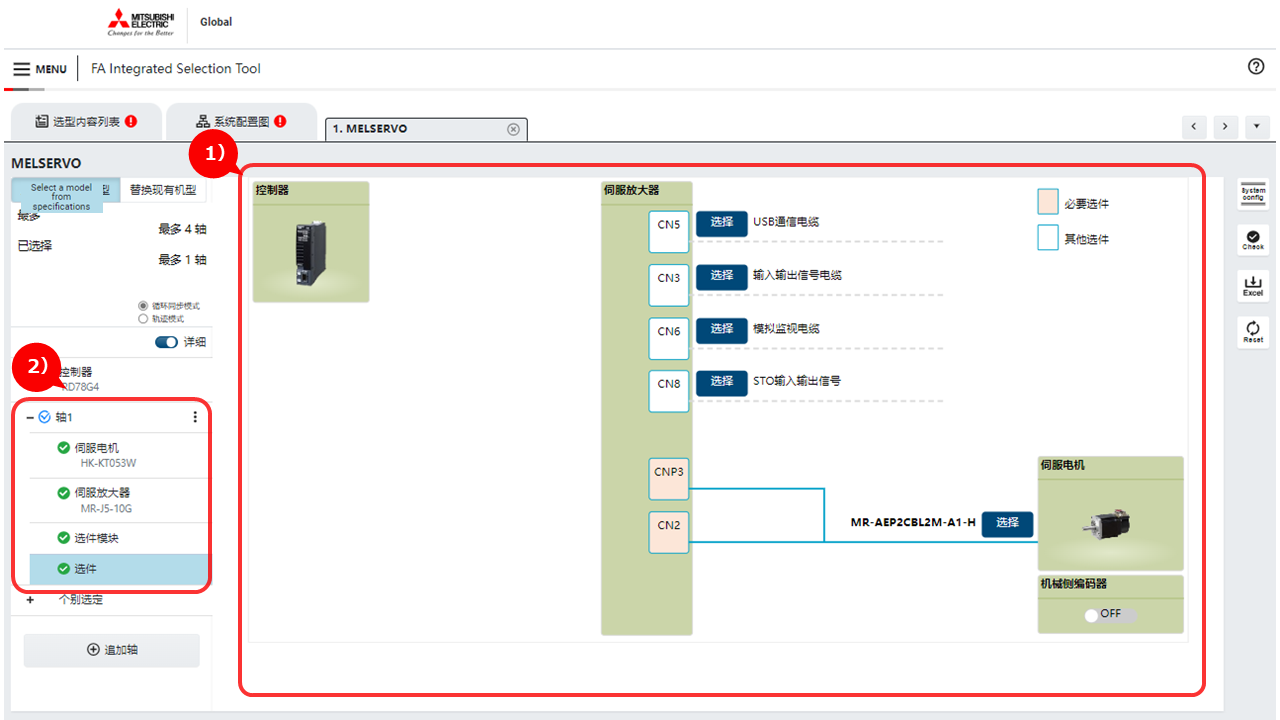Click the USB通信电缆 label
Viewport: 1280px width, 720px height.
click(x=786, y=222)
